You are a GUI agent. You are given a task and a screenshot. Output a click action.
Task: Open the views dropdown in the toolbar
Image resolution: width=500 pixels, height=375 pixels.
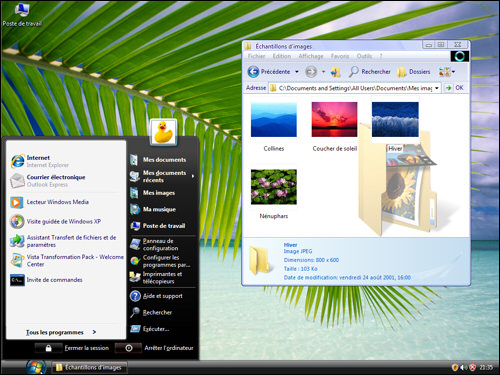click(447, 72)
